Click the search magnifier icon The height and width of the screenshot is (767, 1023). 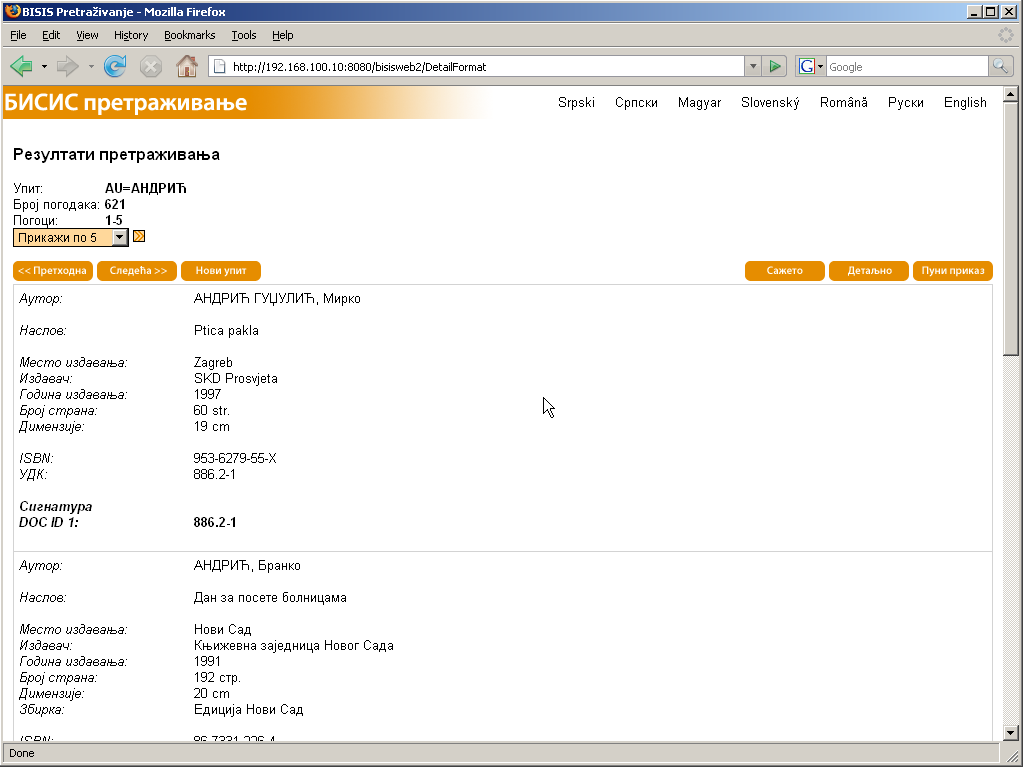1000,66
